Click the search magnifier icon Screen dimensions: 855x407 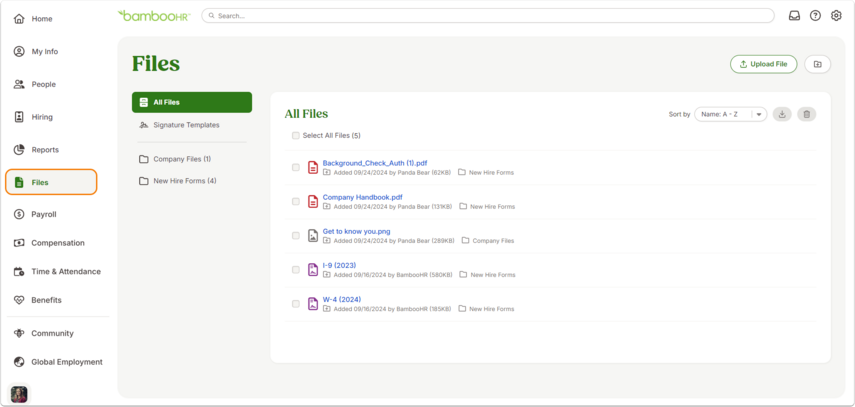click(212, 16)
